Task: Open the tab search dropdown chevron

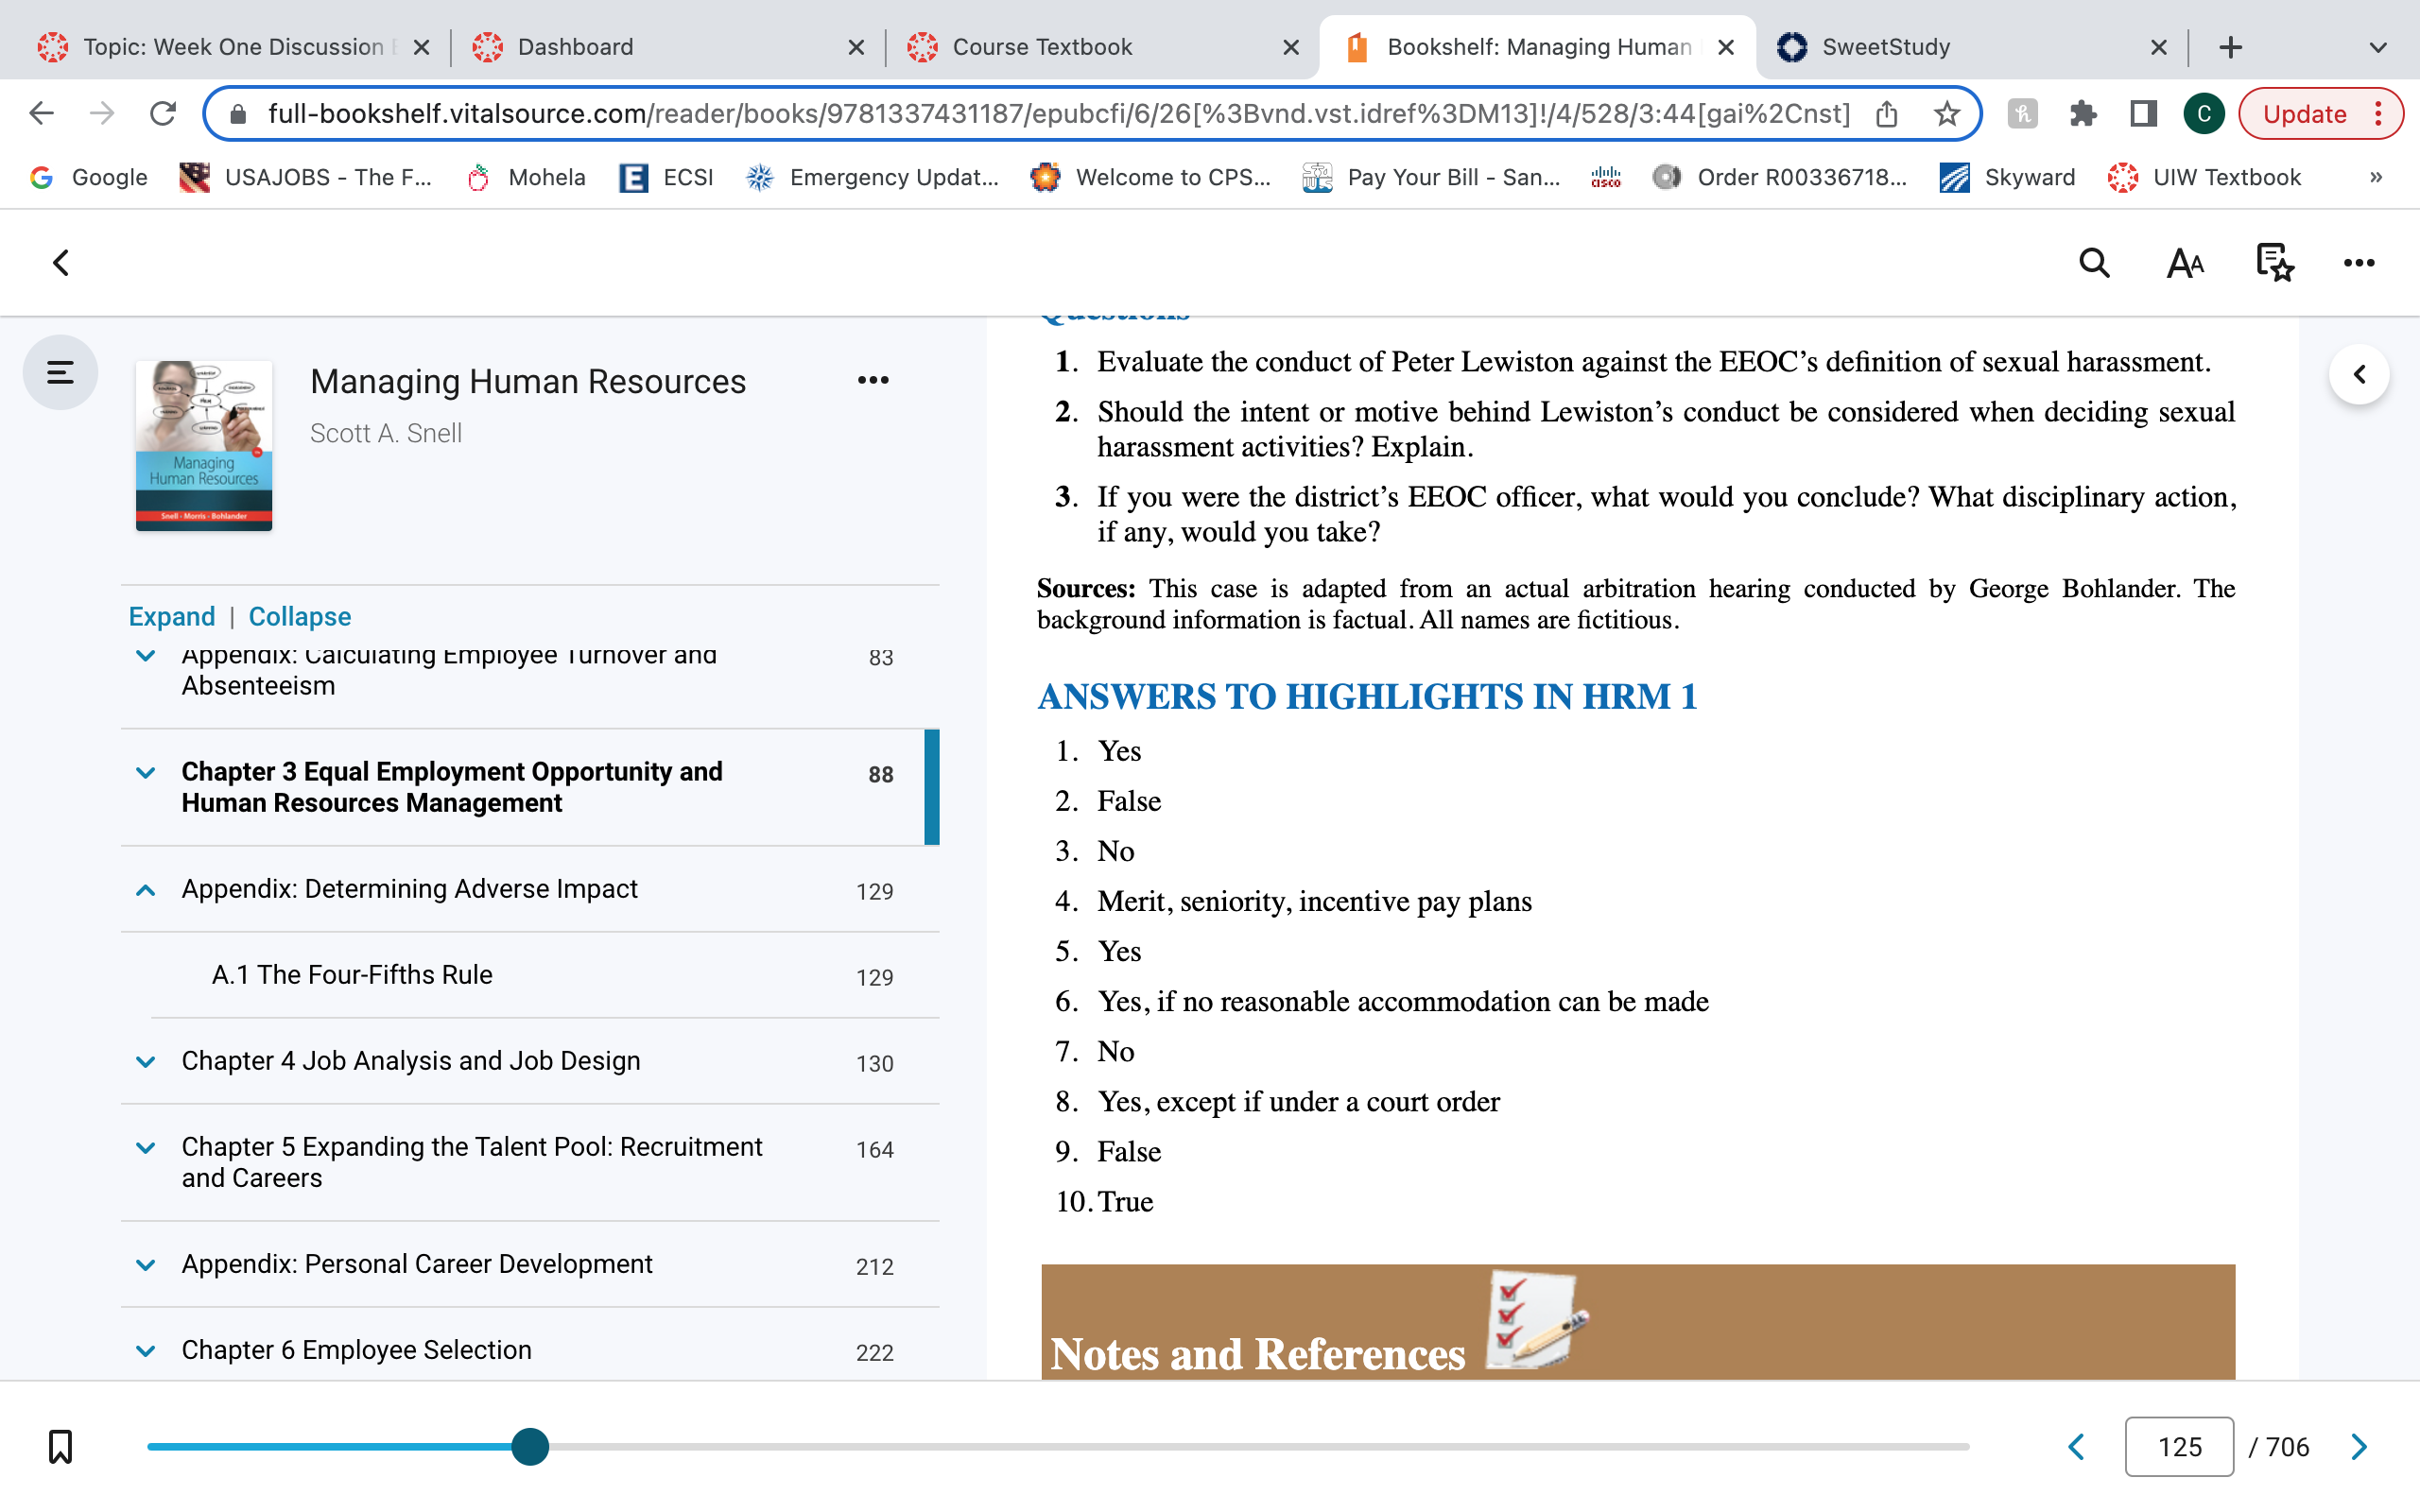Action: (2378, 47)
